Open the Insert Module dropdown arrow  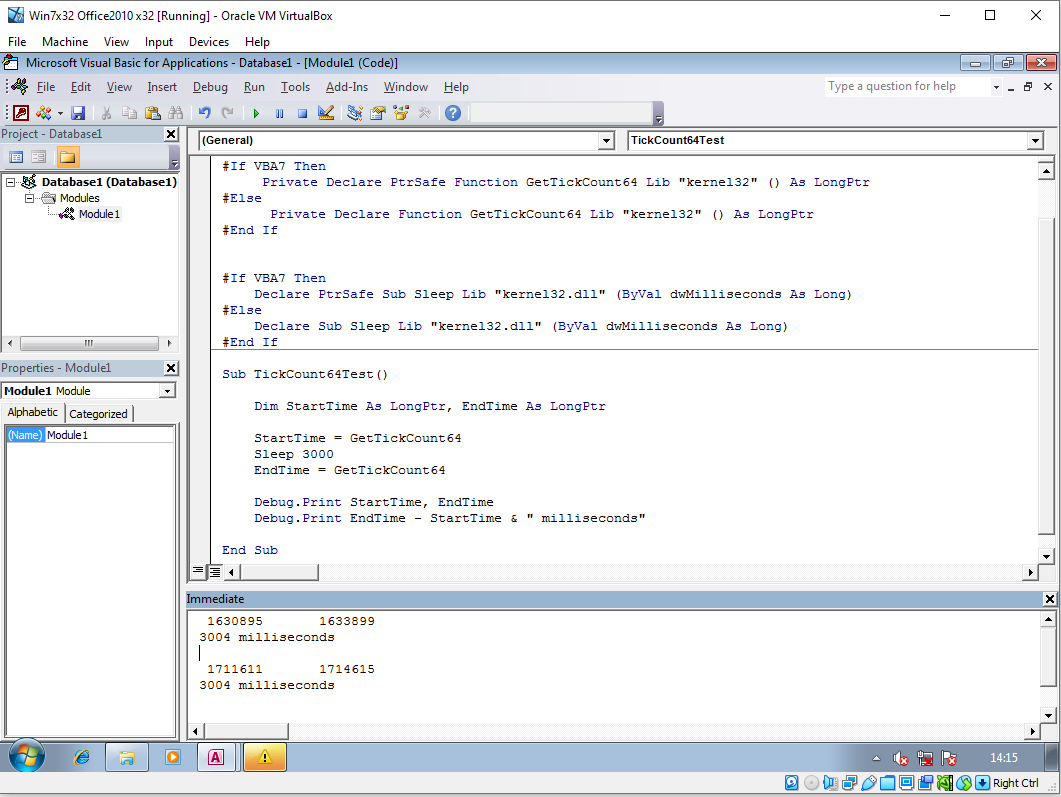click(x=60, y=114)
